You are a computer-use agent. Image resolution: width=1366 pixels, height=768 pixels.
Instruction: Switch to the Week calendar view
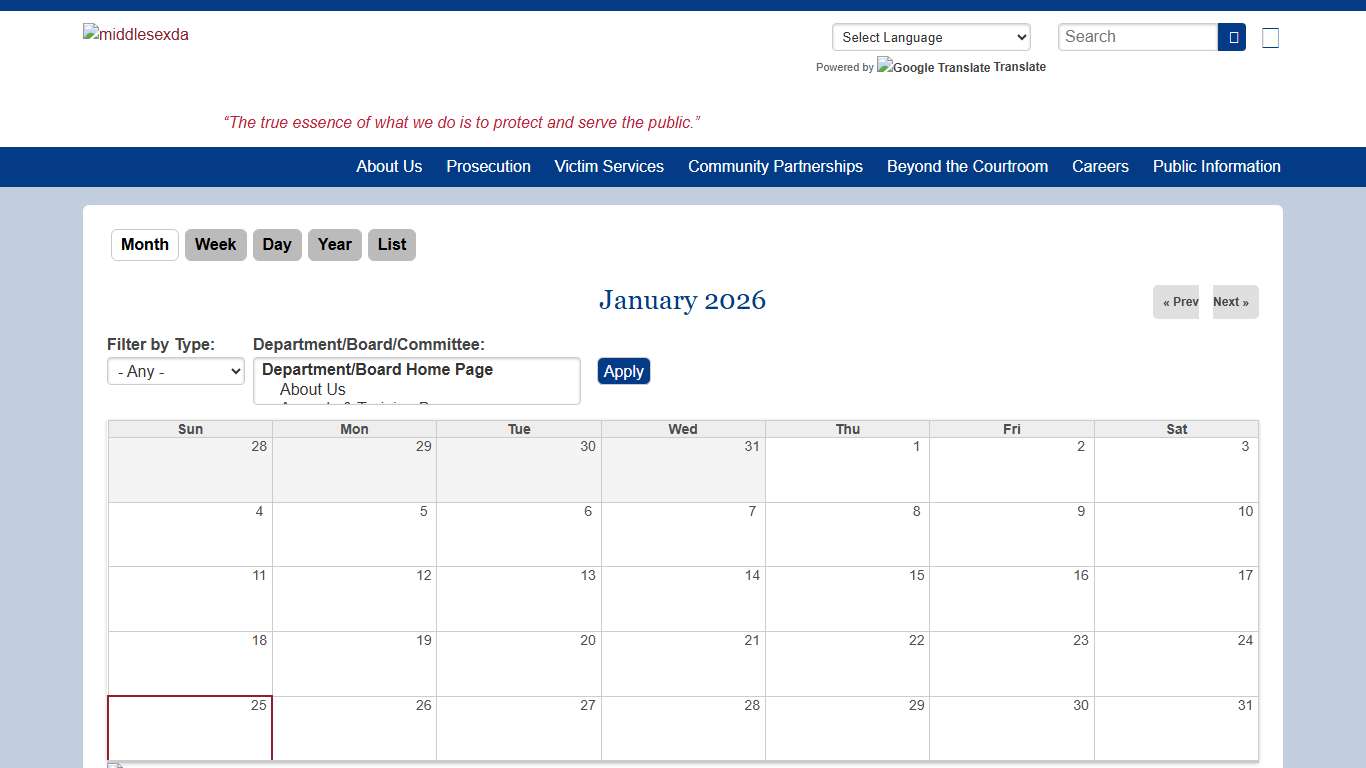pyautogui.click(x=215, y=244)
